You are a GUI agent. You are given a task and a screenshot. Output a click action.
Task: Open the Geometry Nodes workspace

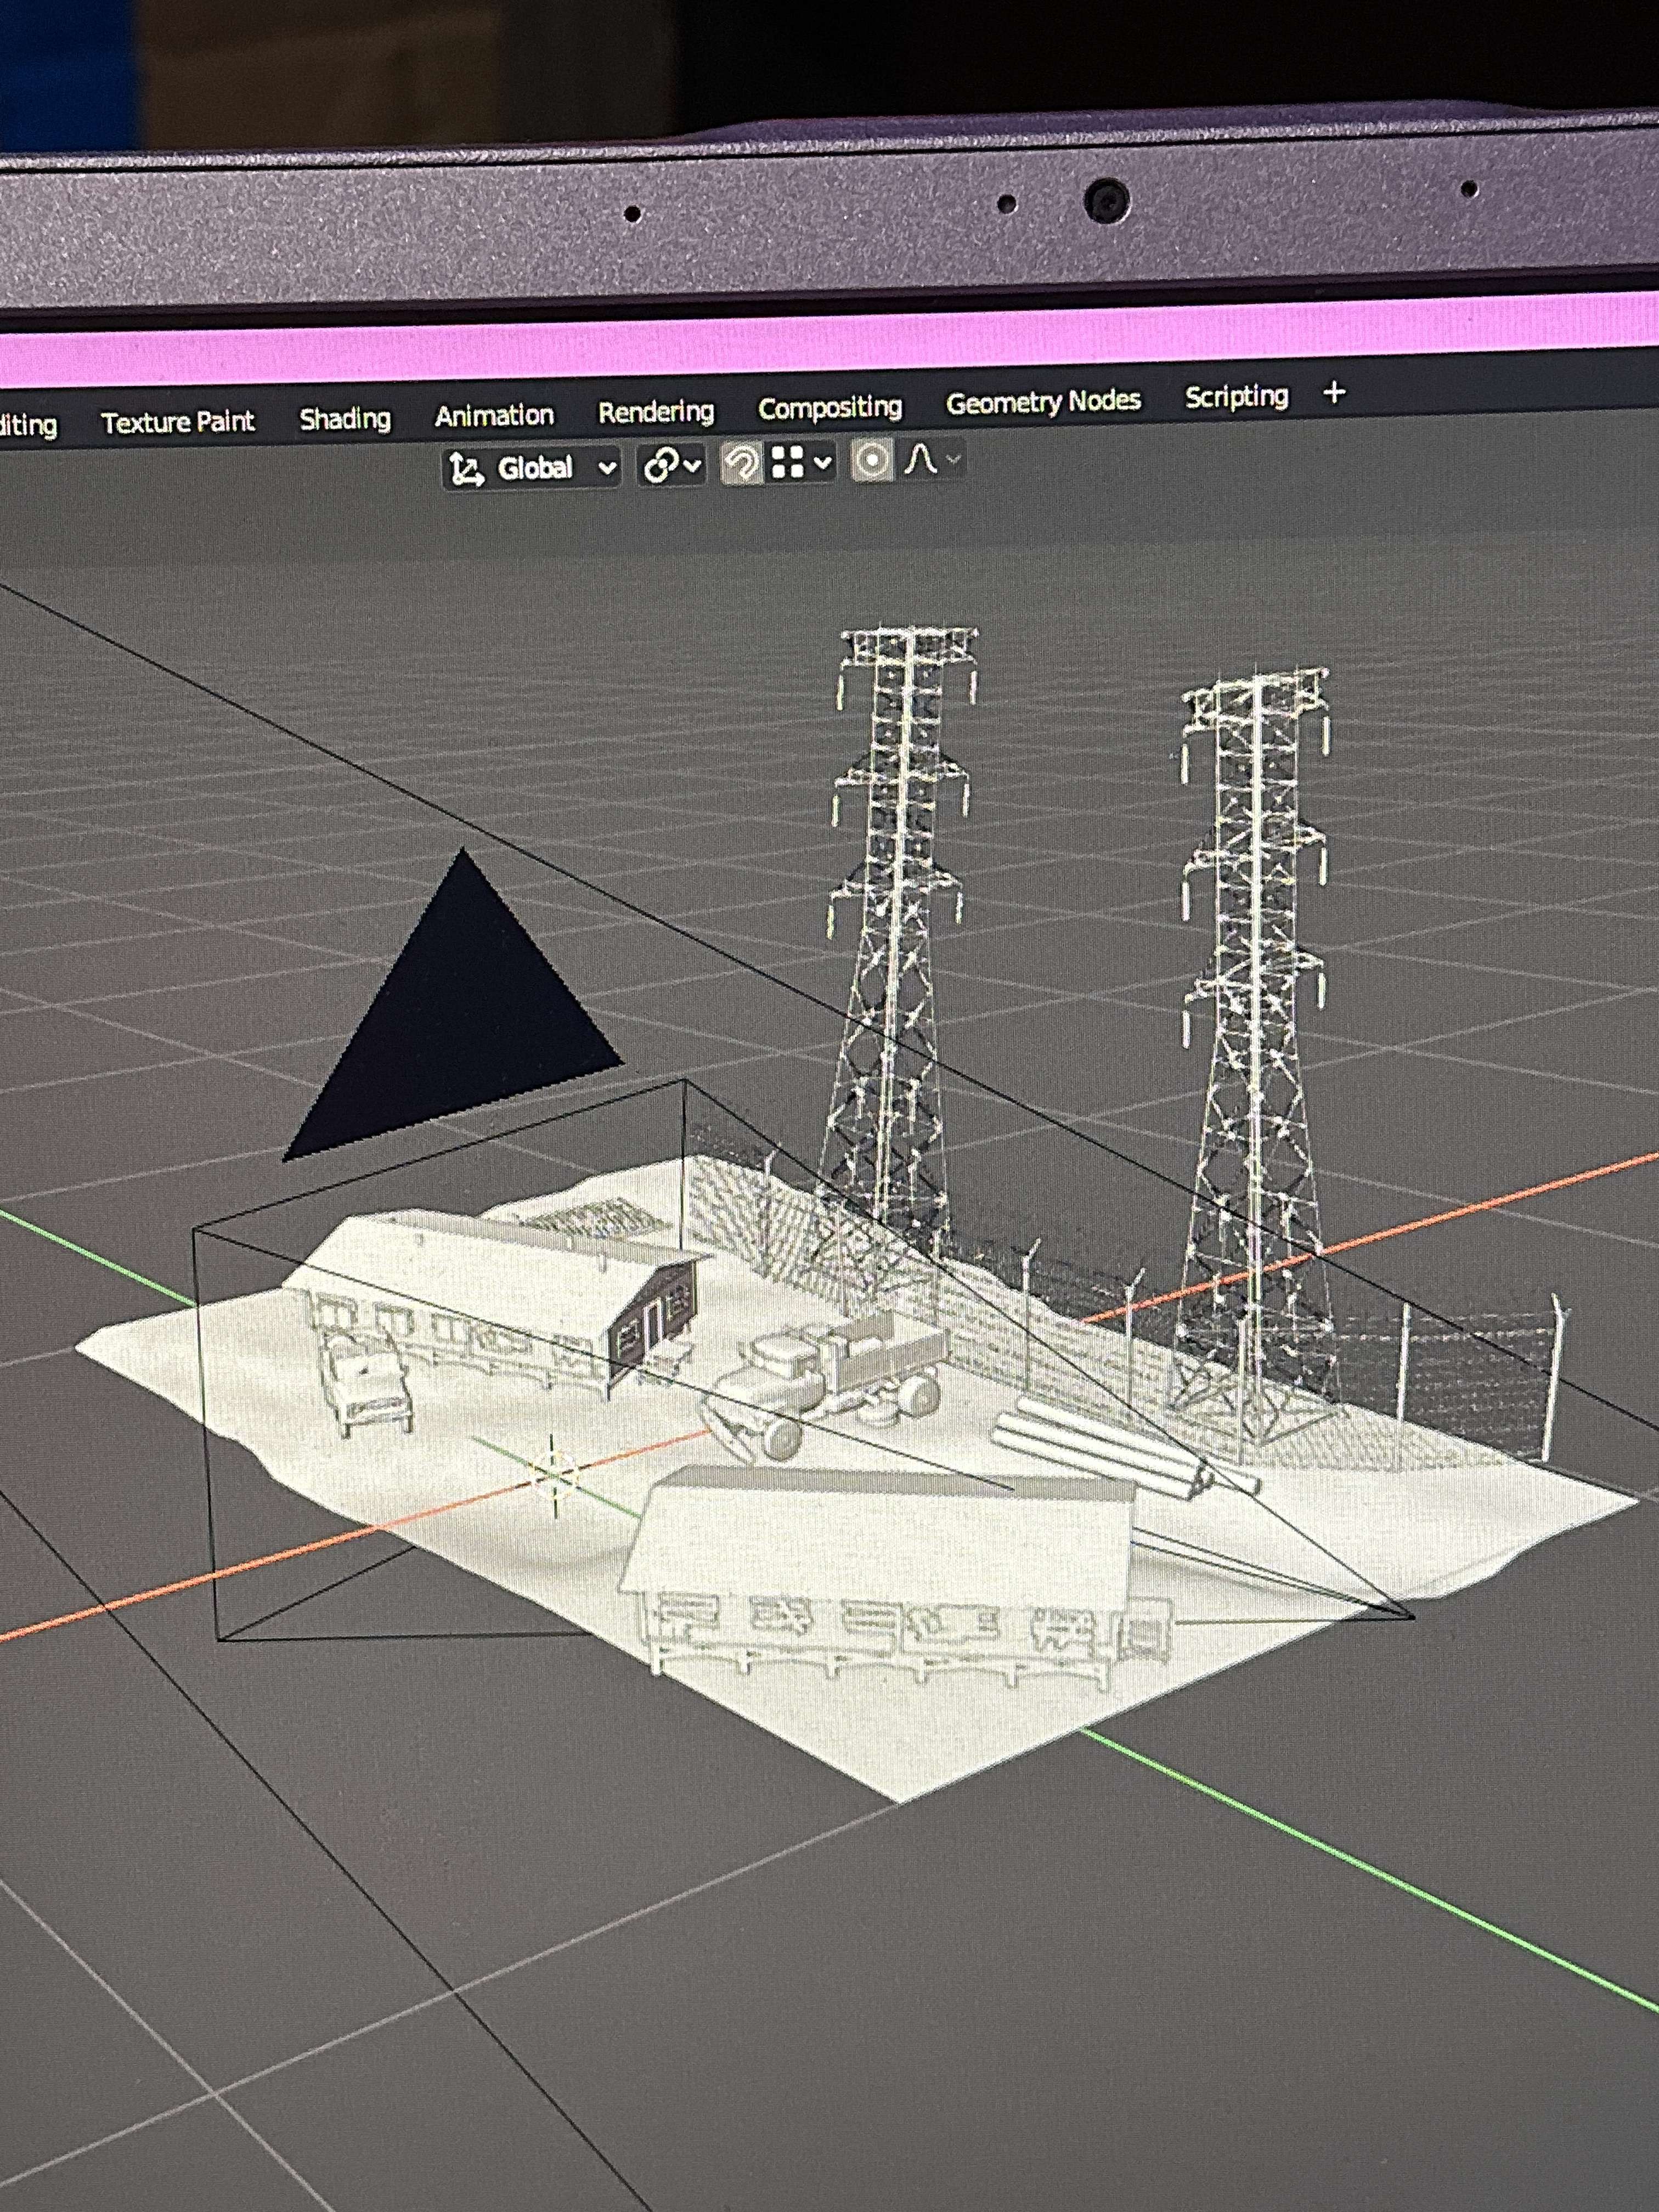[1043, 402]
